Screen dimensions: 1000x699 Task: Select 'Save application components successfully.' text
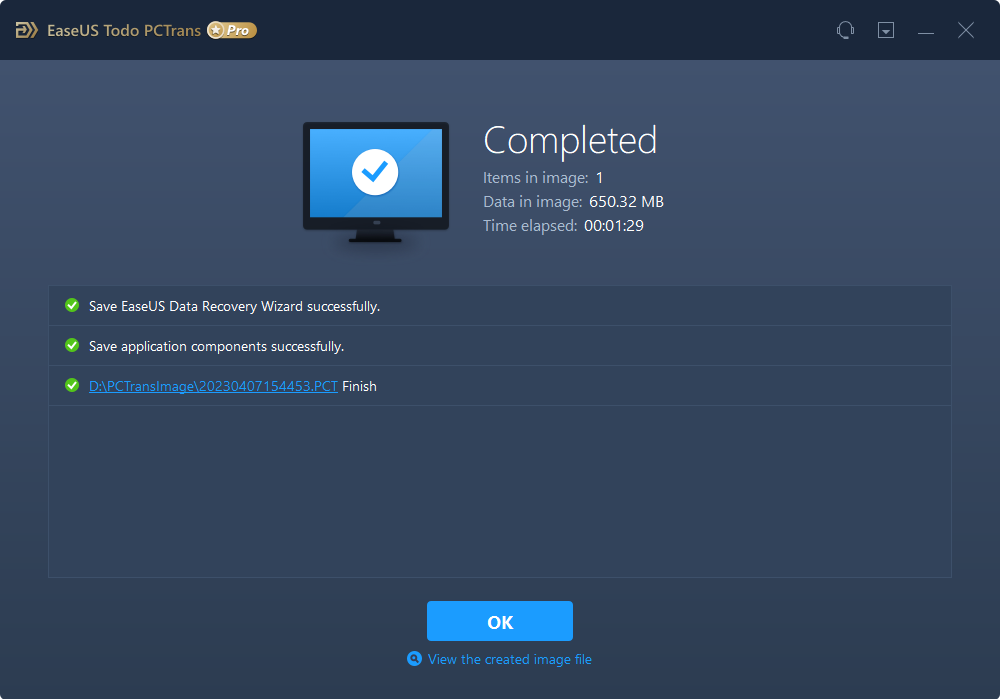216,346
